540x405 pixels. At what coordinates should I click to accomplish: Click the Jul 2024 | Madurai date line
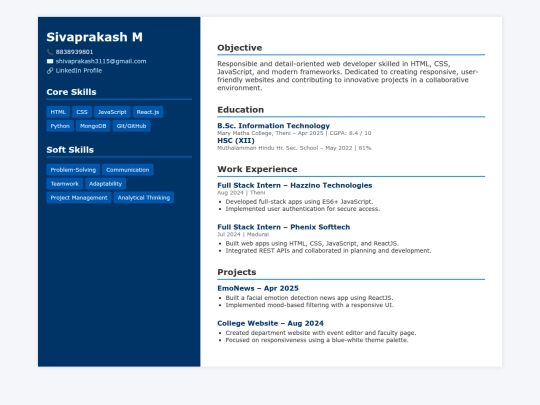click(243, 234)
